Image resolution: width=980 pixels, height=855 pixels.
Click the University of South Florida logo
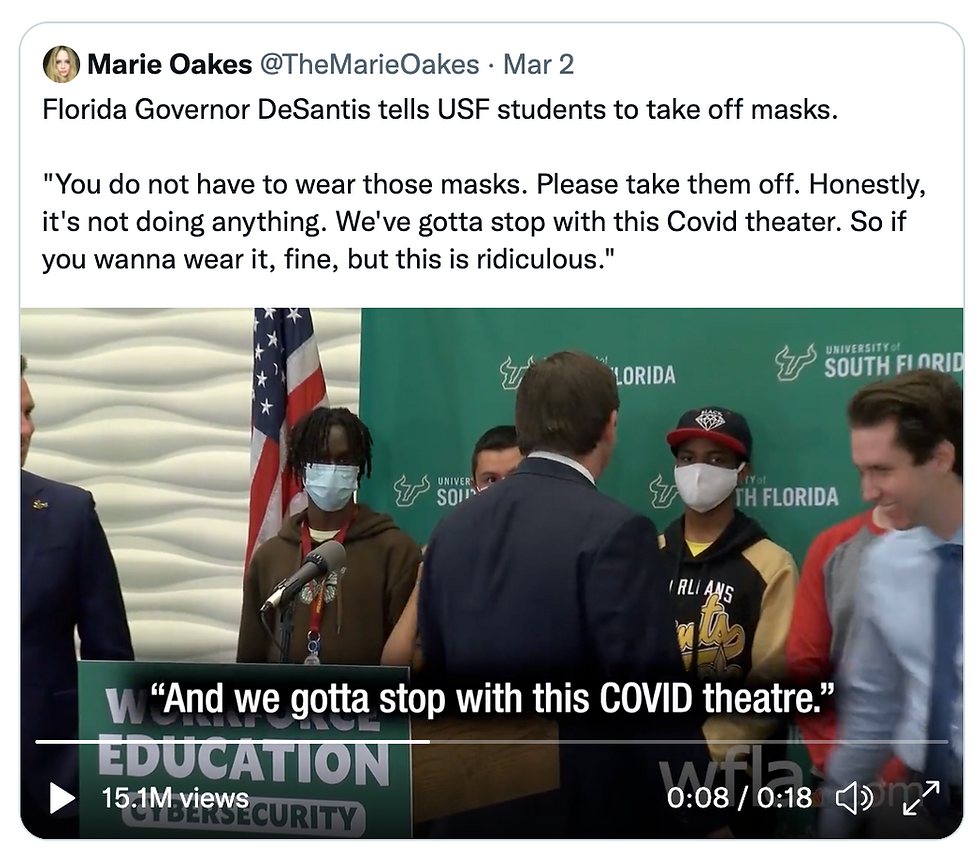(868, 361)
